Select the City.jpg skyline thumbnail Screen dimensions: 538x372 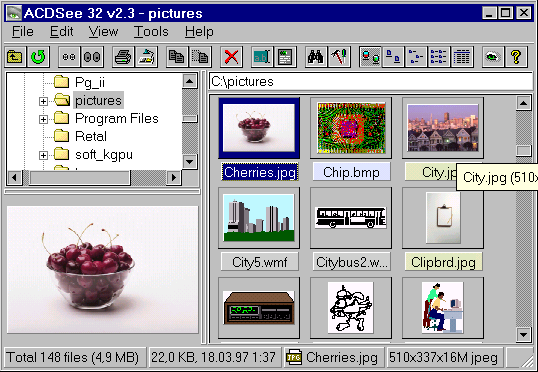(443, 128)
